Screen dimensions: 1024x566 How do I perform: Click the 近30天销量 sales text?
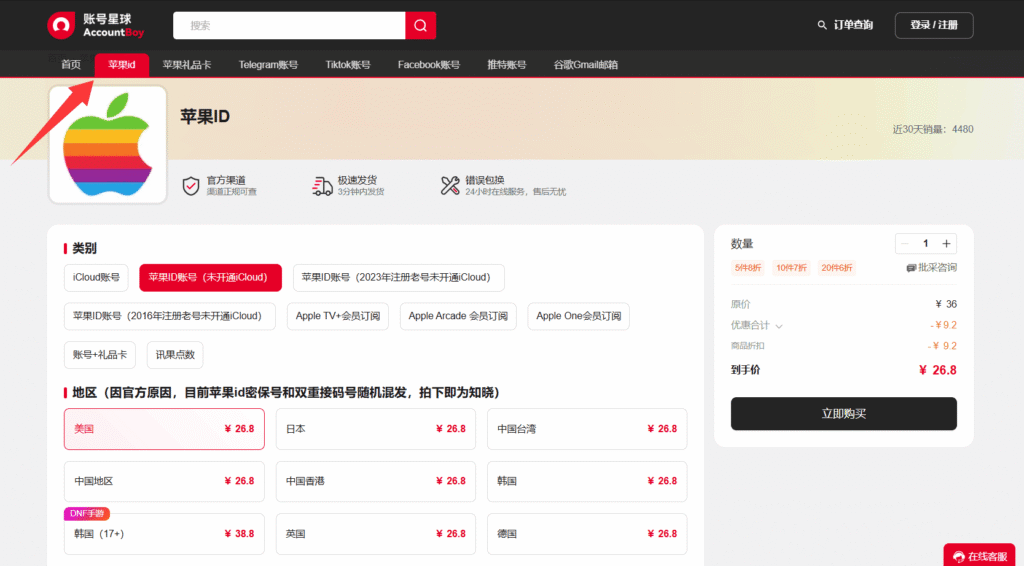point(933,129)
